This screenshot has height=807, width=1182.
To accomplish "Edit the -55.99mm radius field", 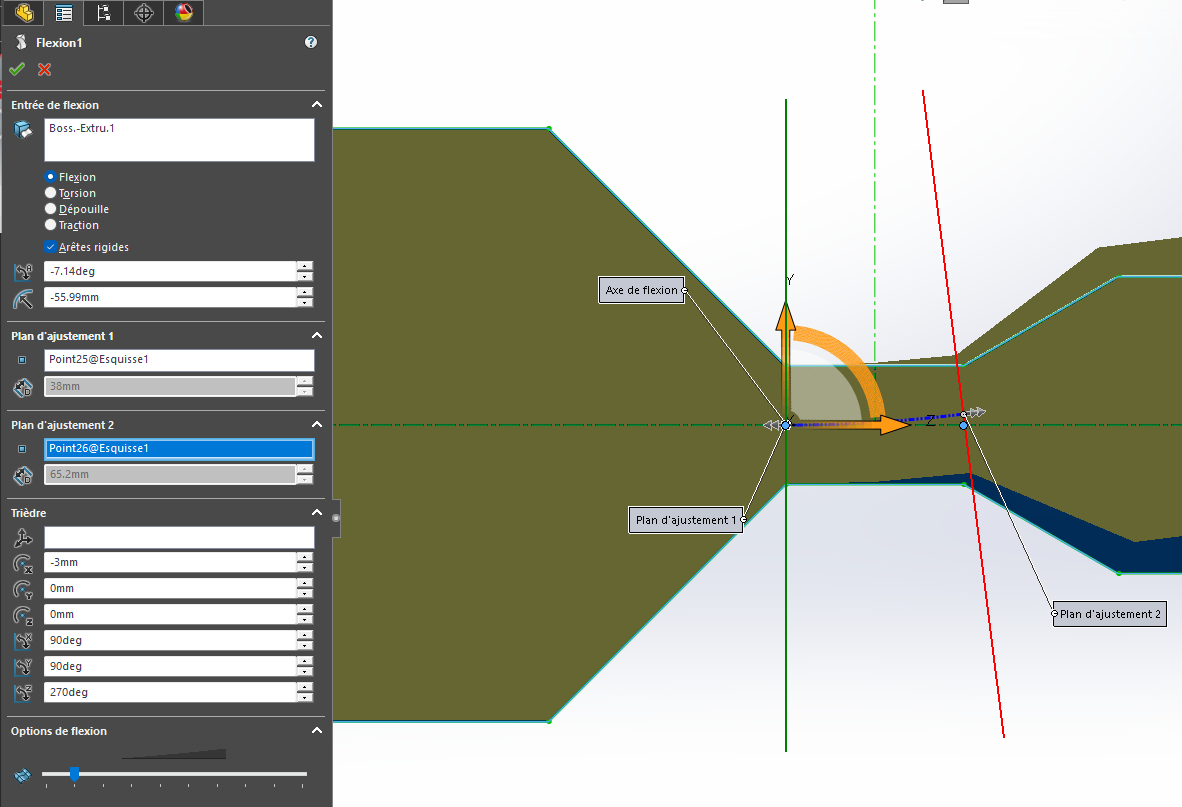I will click(170, 297).
